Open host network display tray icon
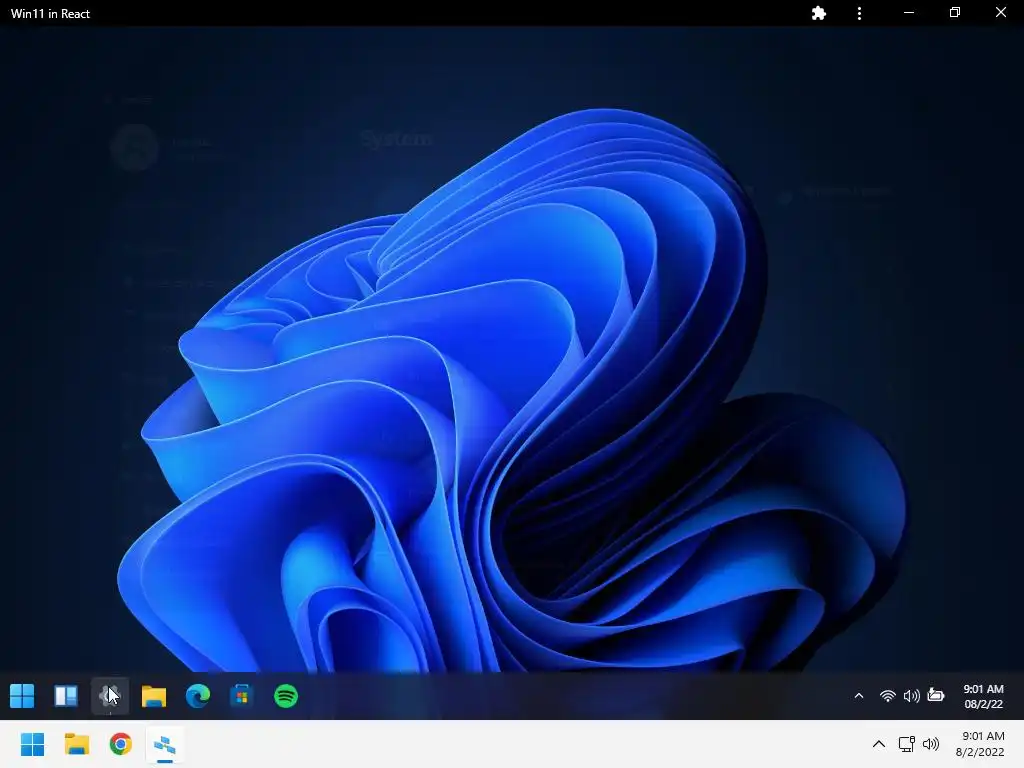 pyautogui.click(x=906, y=744)
